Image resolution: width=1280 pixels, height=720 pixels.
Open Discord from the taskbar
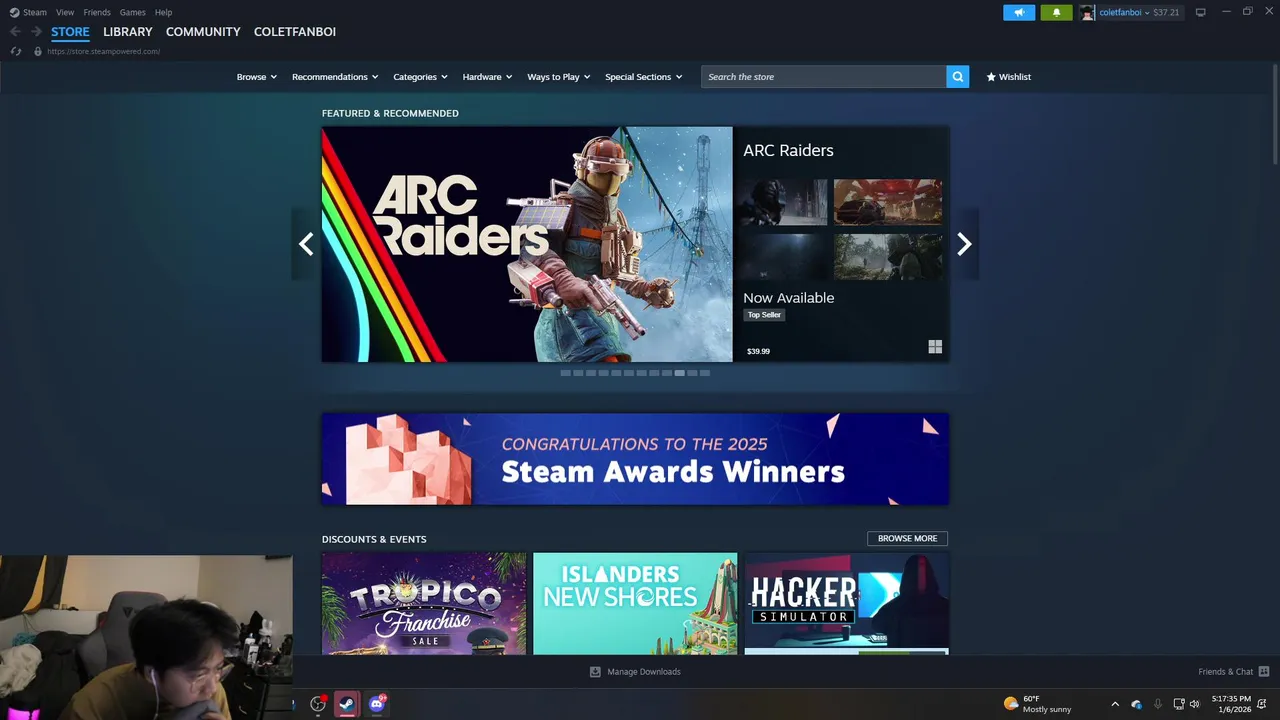tap(377, 704)
